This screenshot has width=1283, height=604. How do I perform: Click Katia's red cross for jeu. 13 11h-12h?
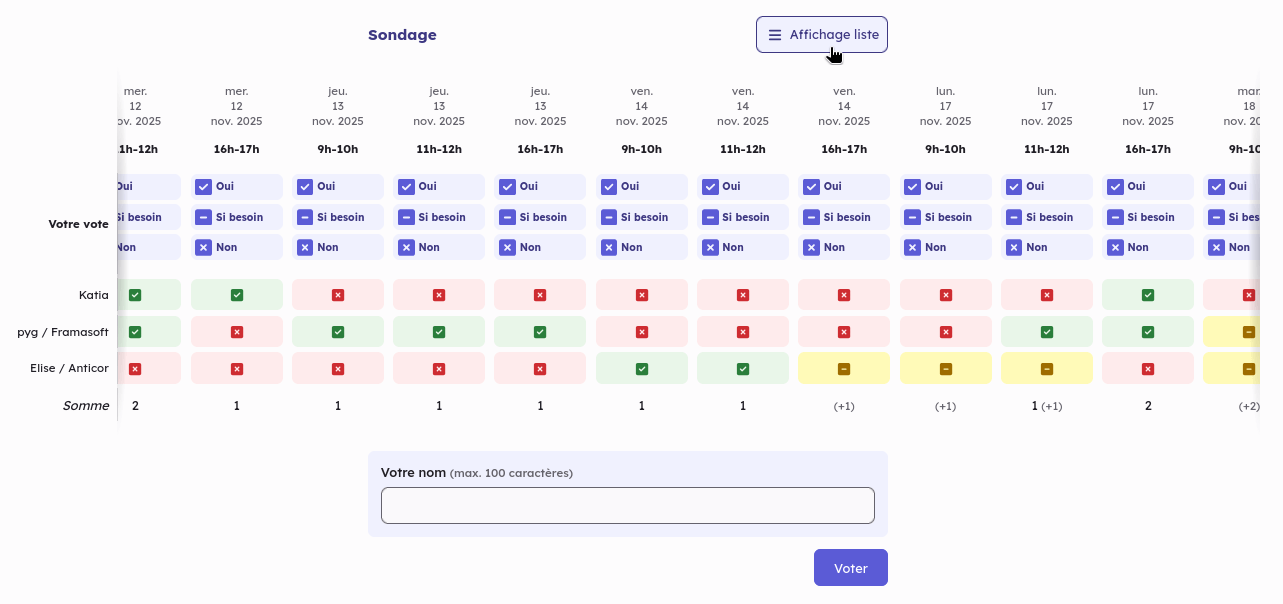[x=439, y=295]
